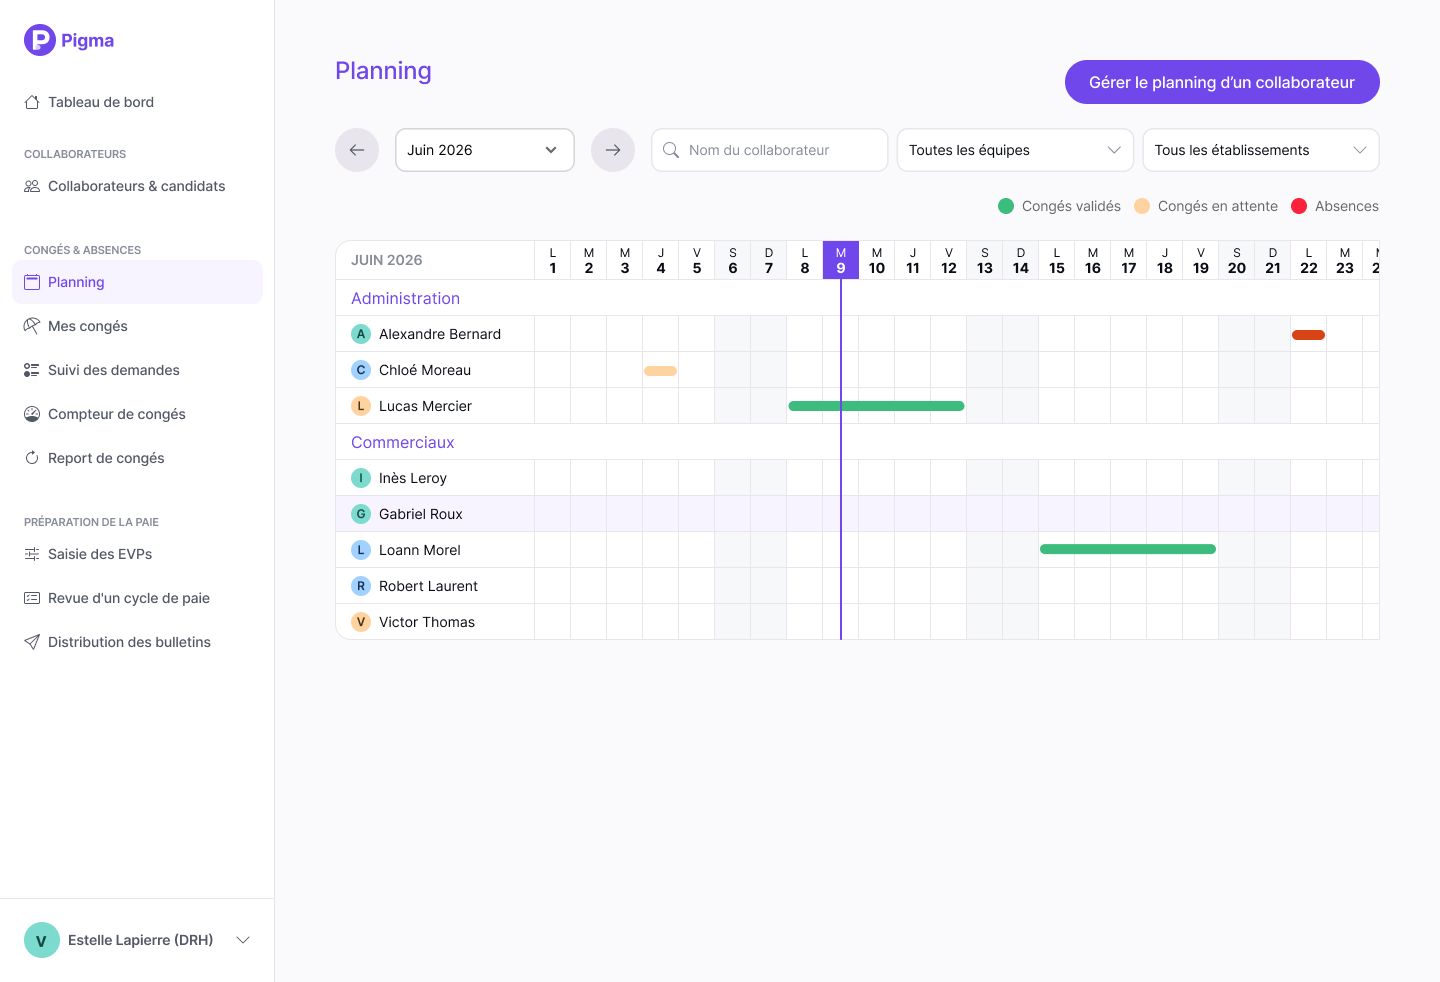Click the Compteur de congés gauge icon
Viewport: 1440px width, 982px height.
(32, 414)
